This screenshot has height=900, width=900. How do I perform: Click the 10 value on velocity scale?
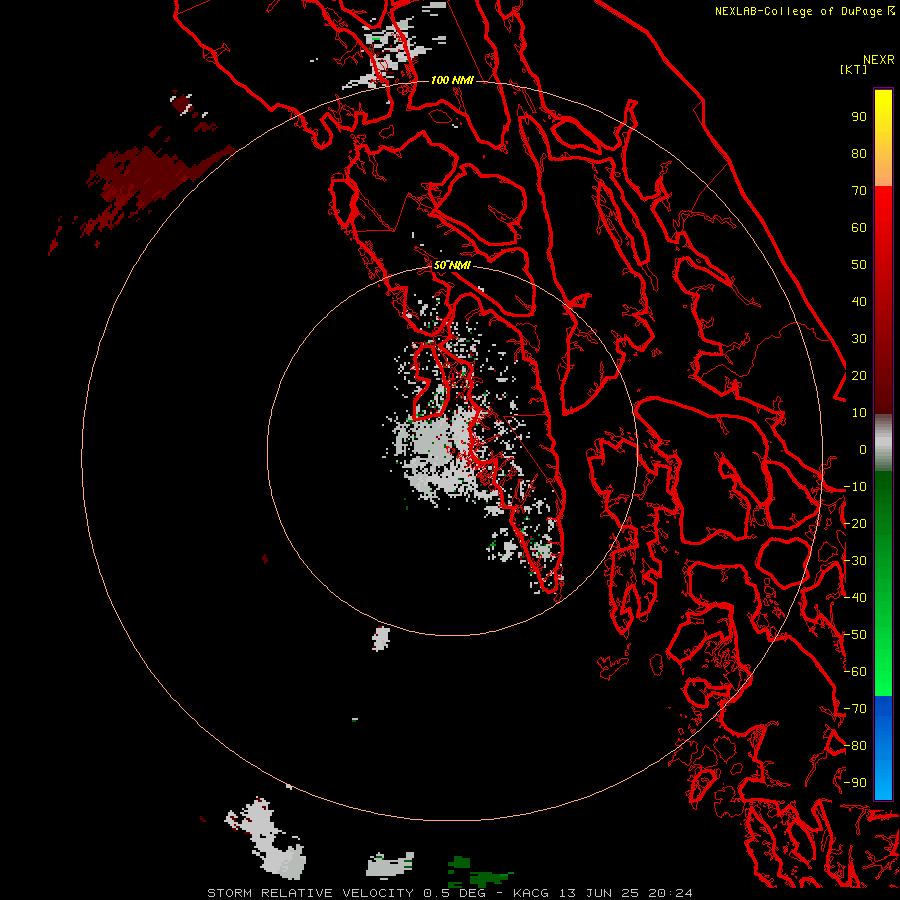click(x=859, y=413)
